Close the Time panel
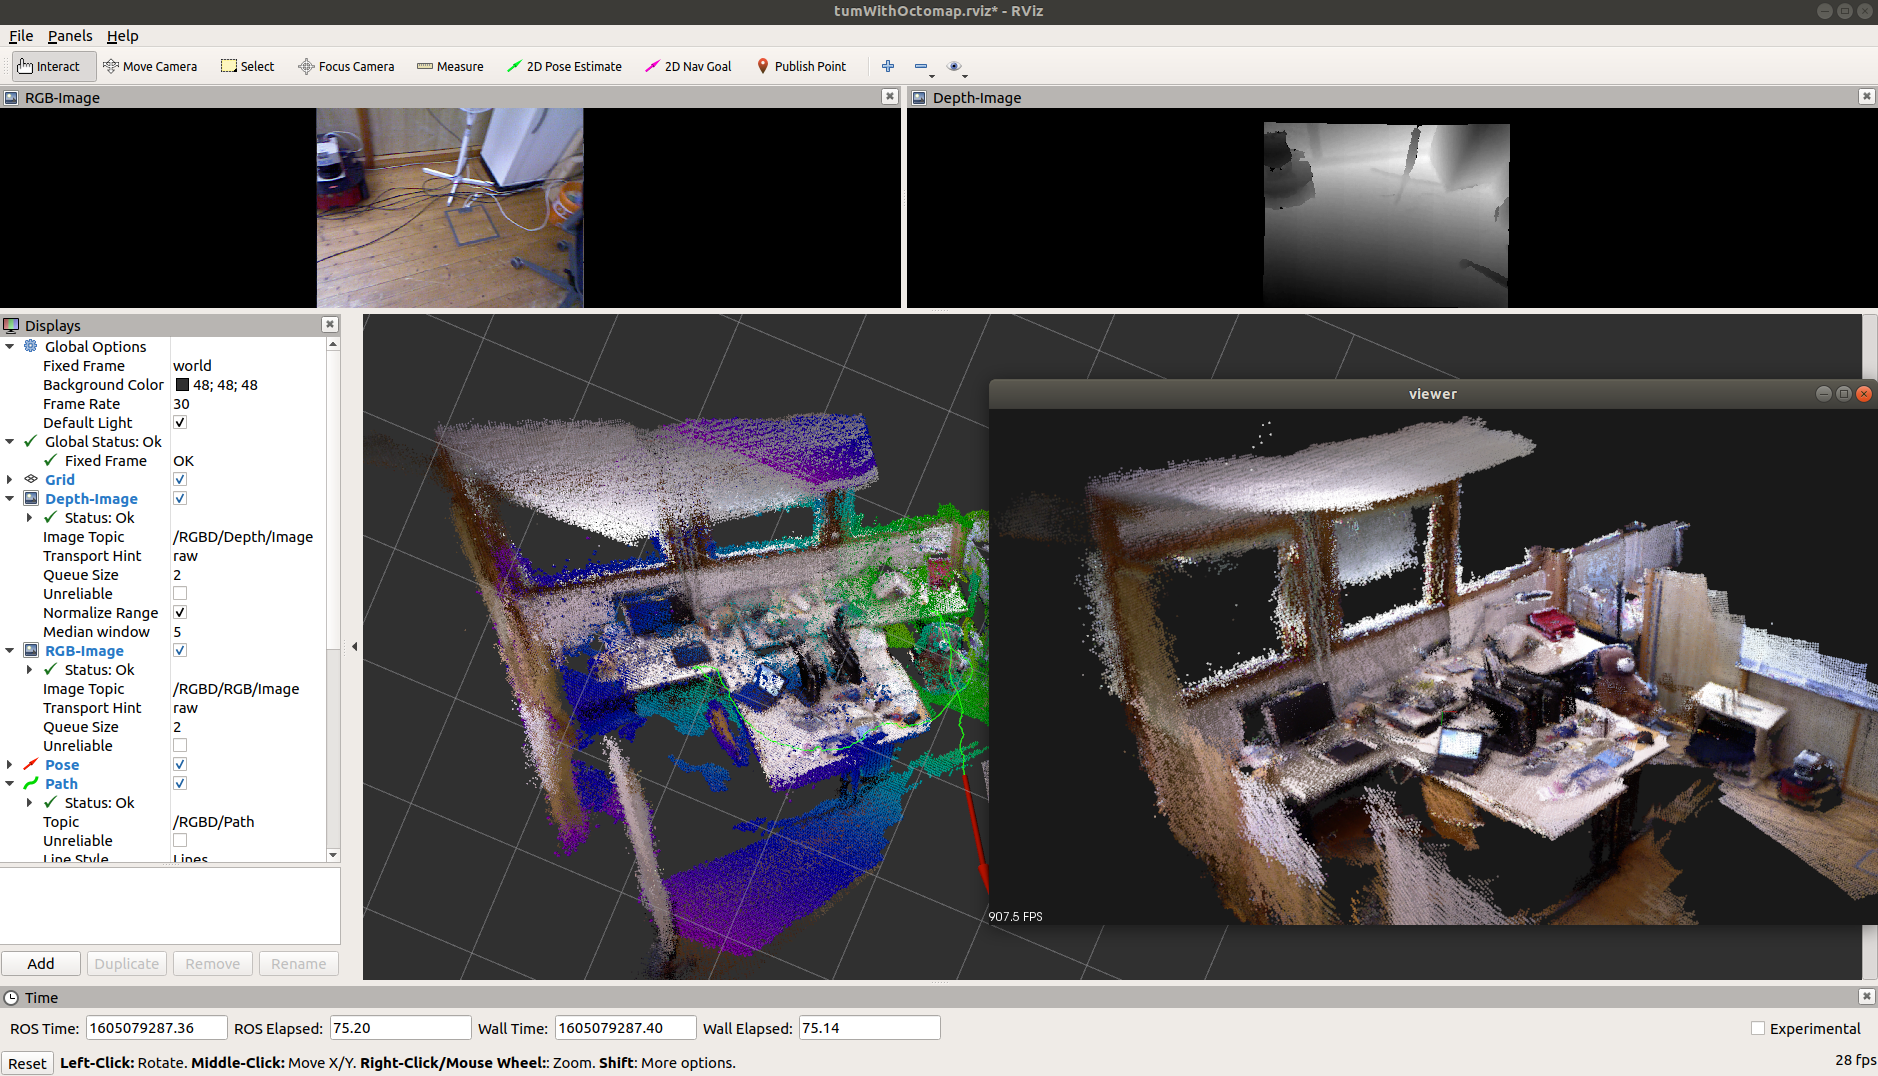Screen dimensions: 1878x1076 pos(1866,997)
